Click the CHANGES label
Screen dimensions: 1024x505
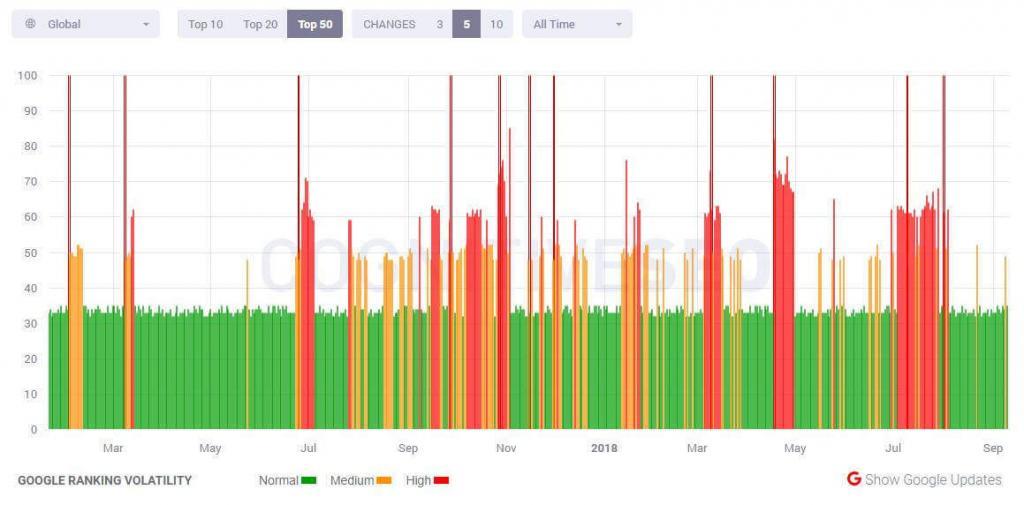tap(389, 24)
